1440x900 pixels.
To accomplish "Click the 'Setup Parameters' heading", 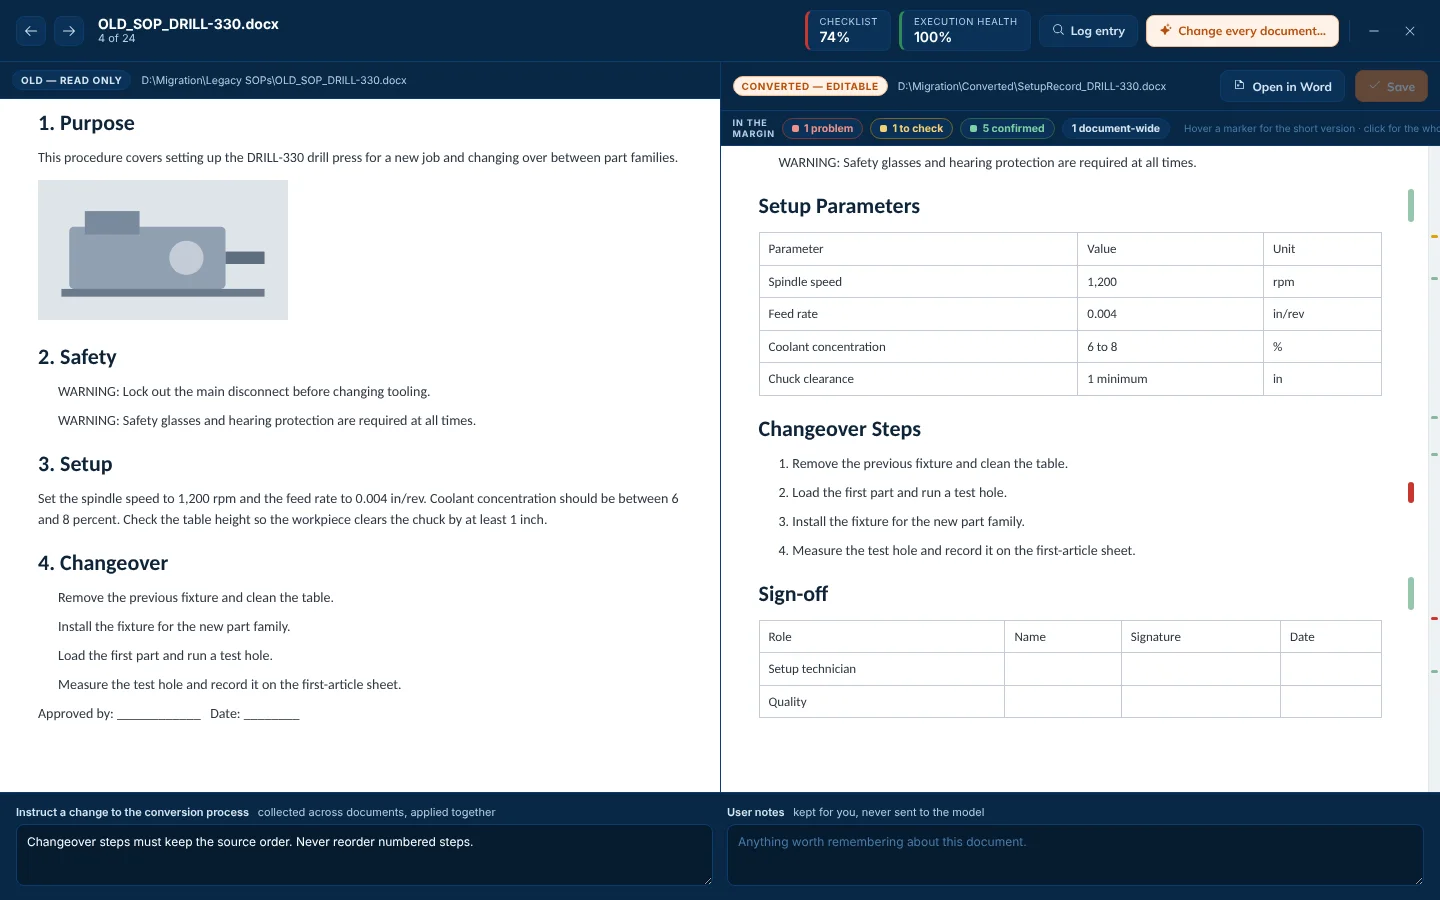I will pos(839,206).
